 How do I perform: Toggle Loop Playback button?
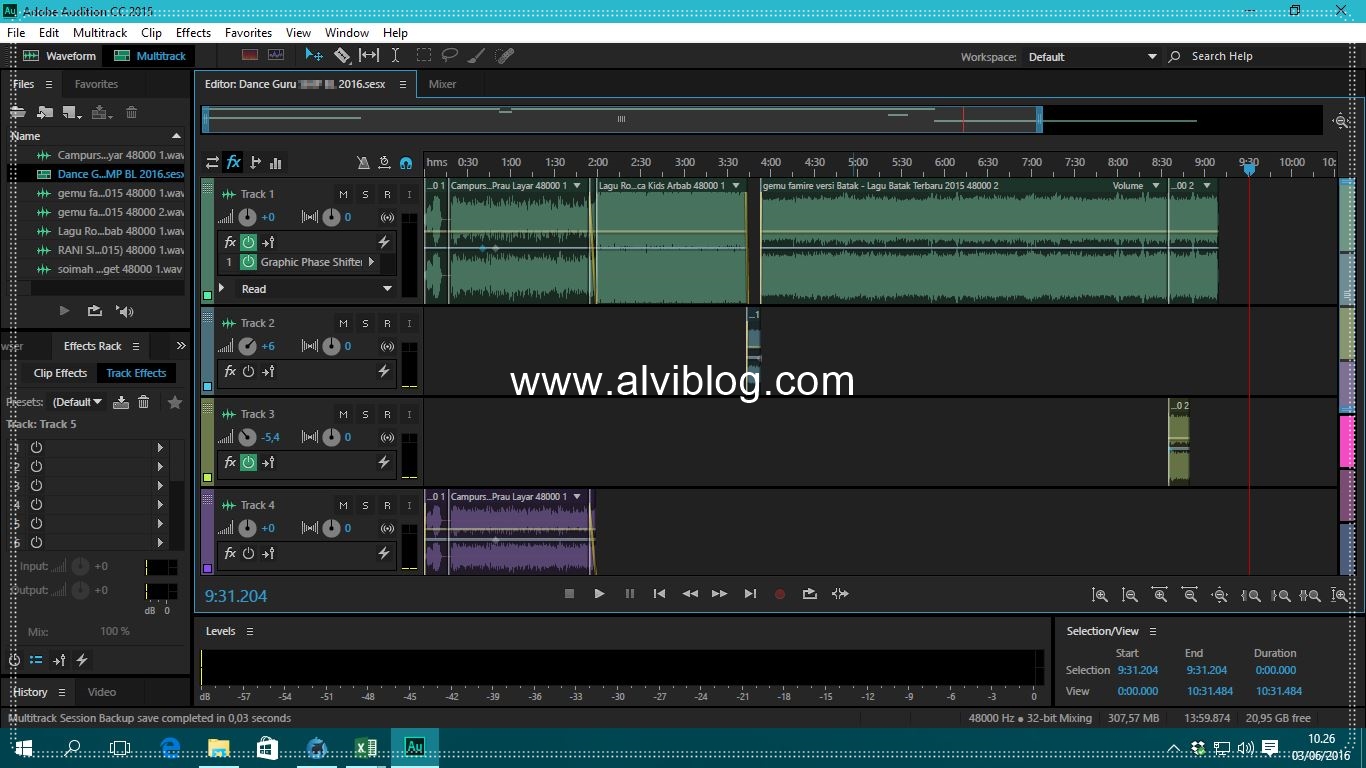810,594
